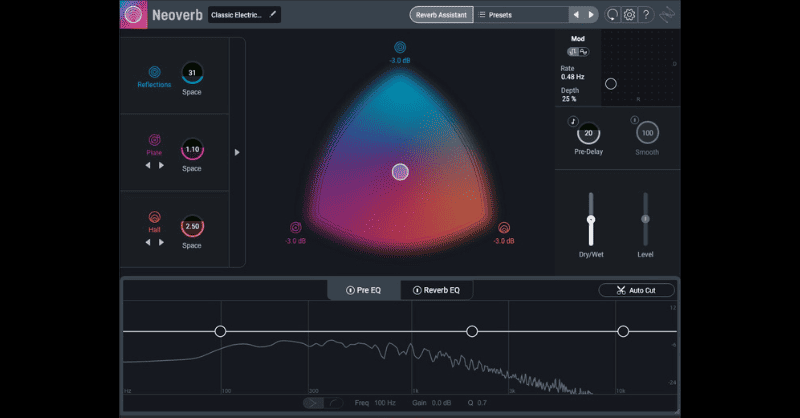Viewport: 800px width, 418px height.
Task: Click the Hall Space knob showing 2.50
Action: tap(192, 226)
